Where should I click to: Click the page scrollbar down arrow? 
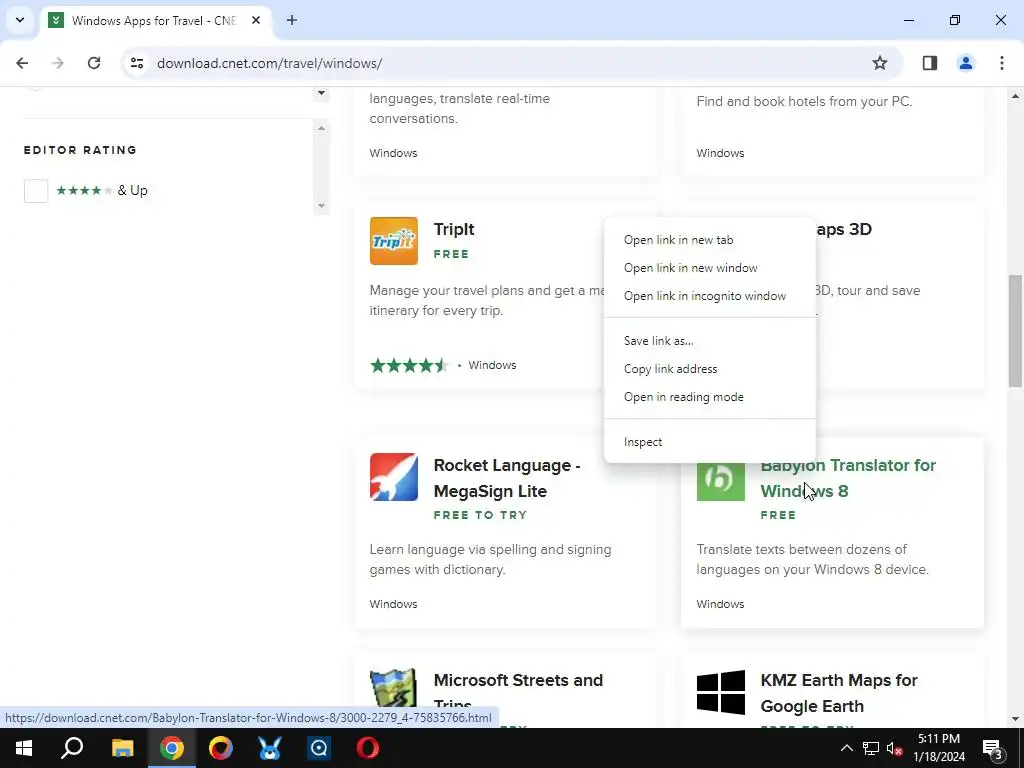pos(1015,719)
